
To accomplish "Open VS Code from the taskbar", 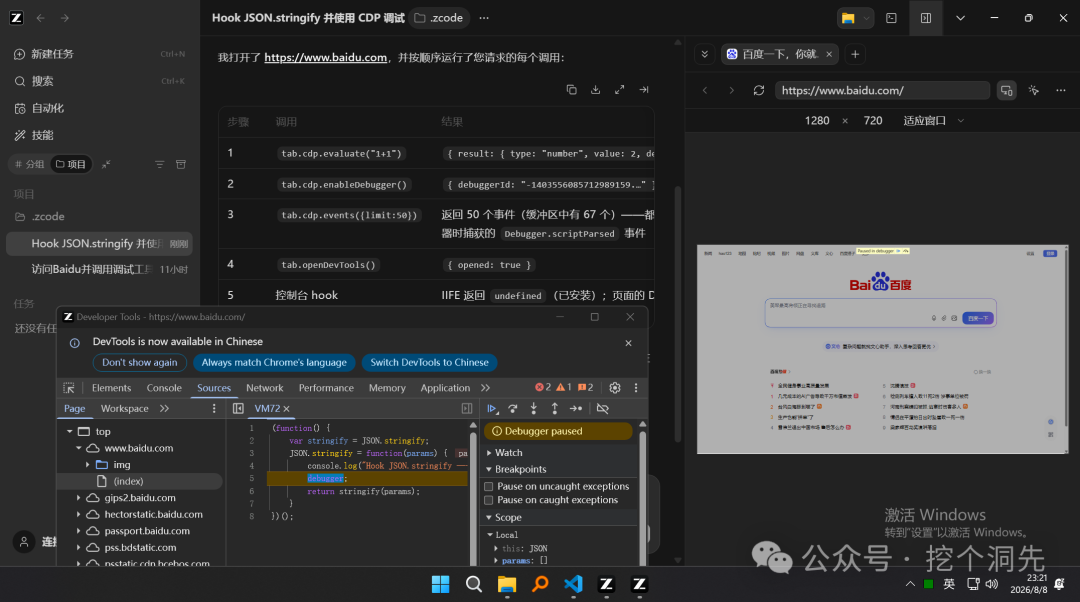I will (573, 584).
